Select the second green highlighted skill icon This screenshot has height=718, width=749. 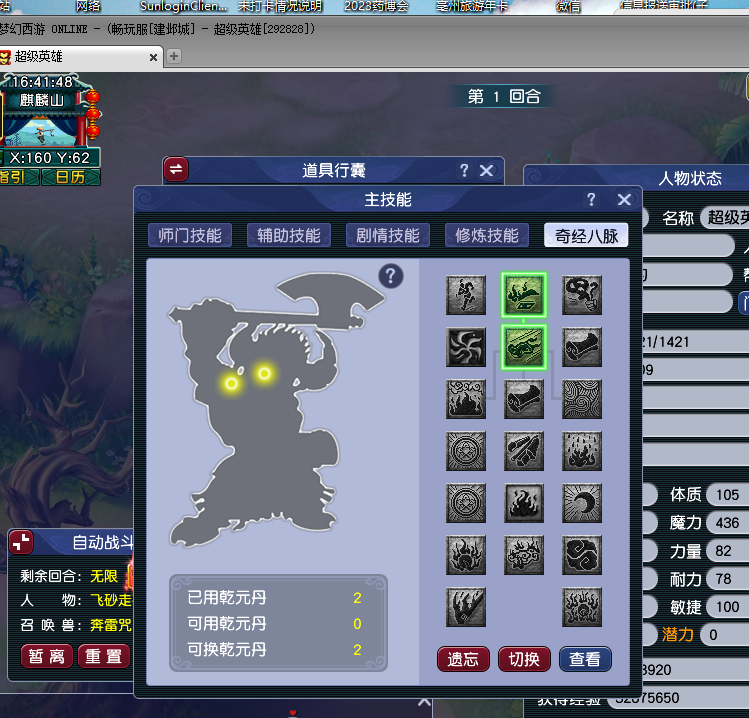pyautogui.click(x=524, y=347)
